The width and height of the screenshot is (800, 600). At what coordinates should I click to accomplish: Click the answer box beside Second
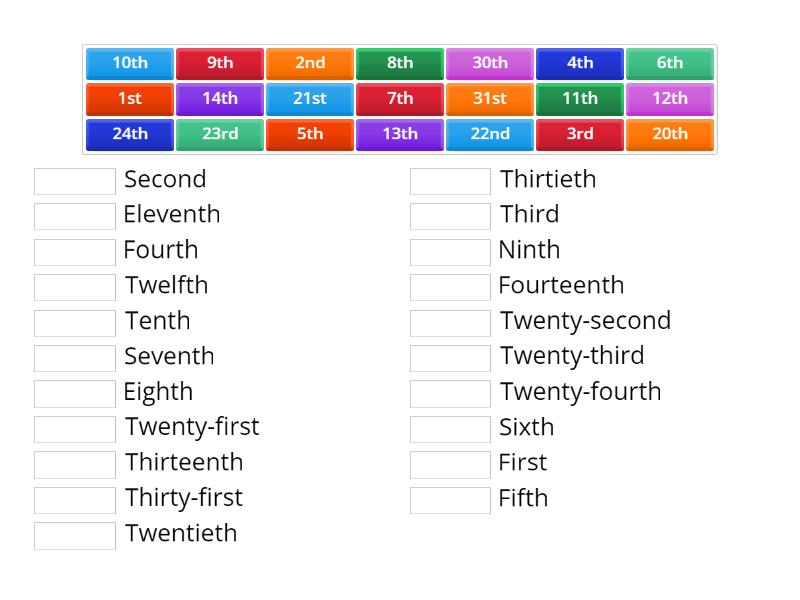click(74, 180)
